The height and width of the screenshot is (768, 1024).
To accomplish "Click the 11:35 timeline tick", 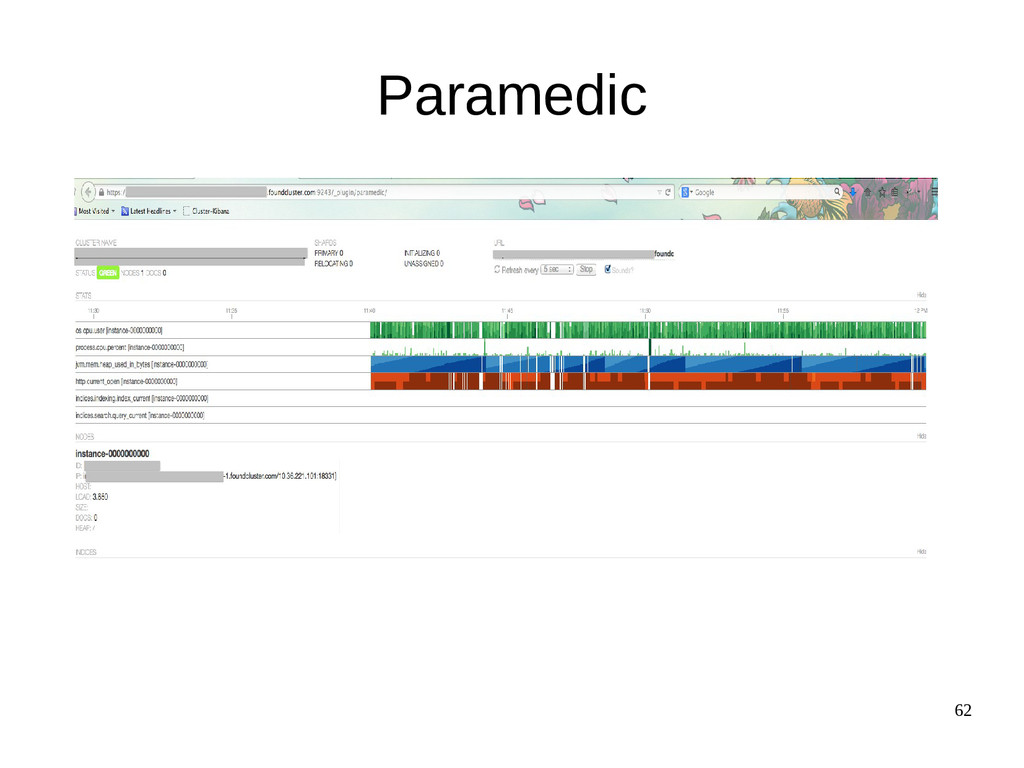I will click(x=231, y=312).
